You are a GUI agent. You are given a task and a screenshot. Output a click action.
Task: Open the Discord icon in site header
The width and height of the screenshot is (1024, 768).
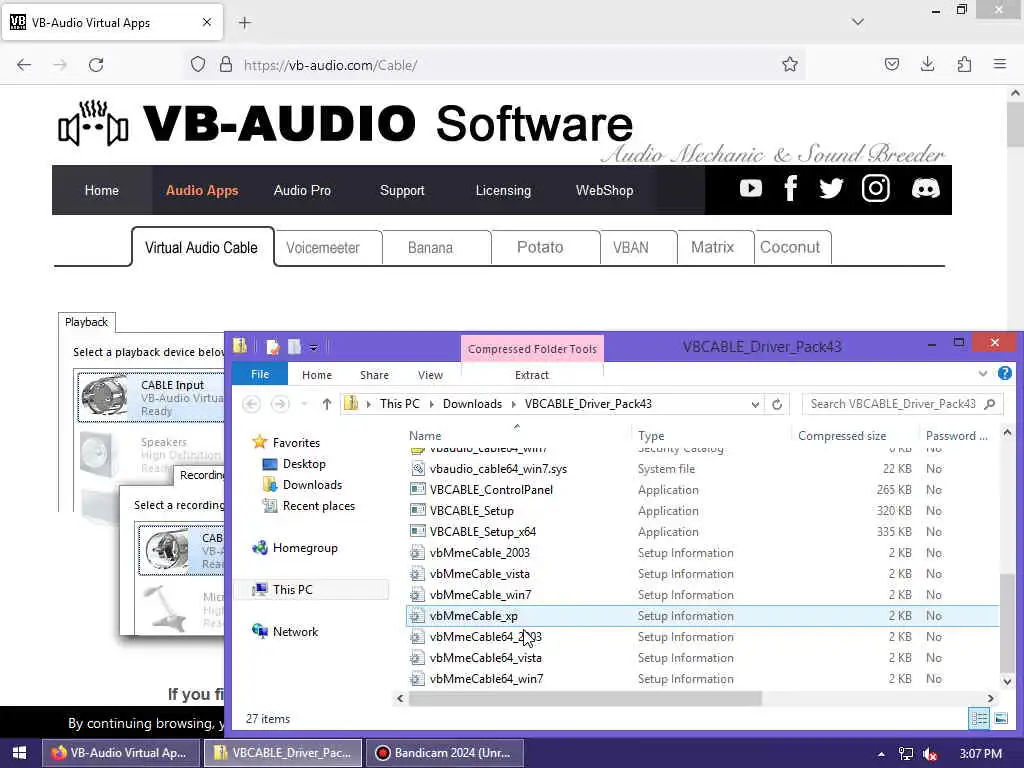tap(925, 189)
